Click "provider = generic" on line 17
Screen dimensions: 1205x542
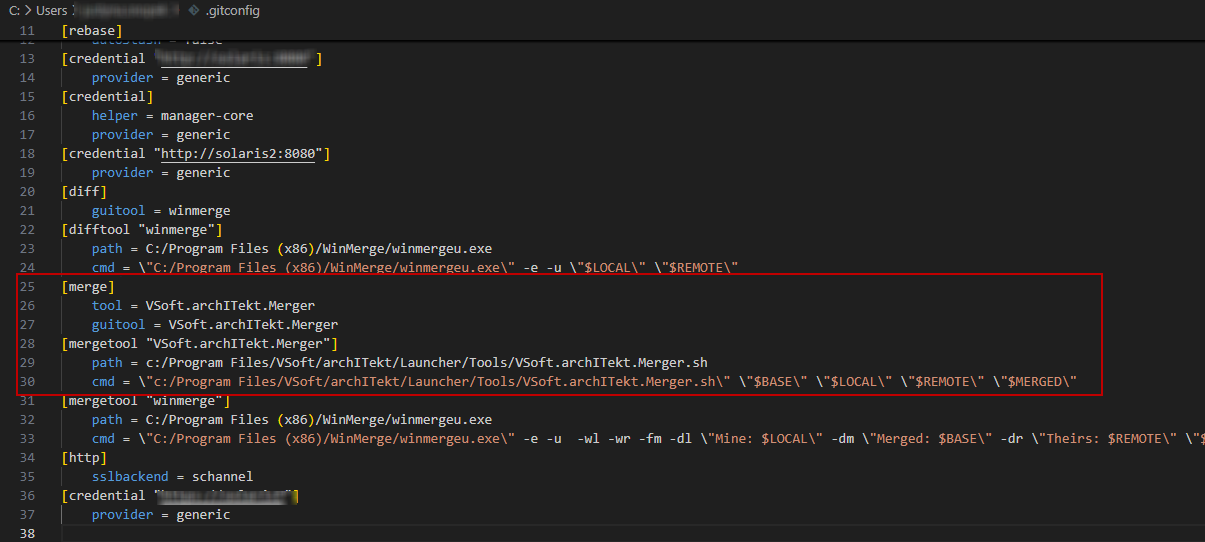click(161, 134)
